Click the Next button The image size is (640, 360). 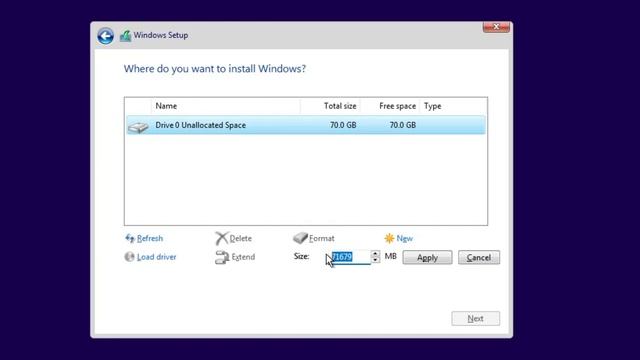(476, 318)
